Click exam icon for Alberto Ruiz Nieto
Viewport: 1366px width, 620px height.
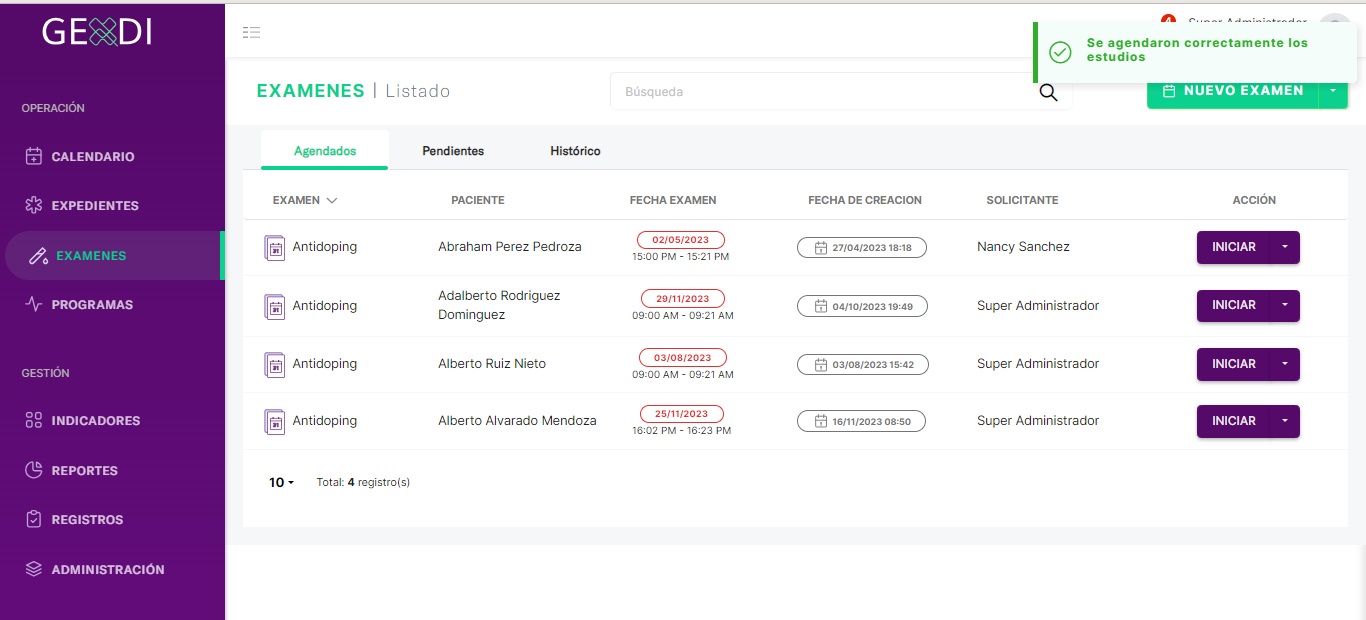274,364
